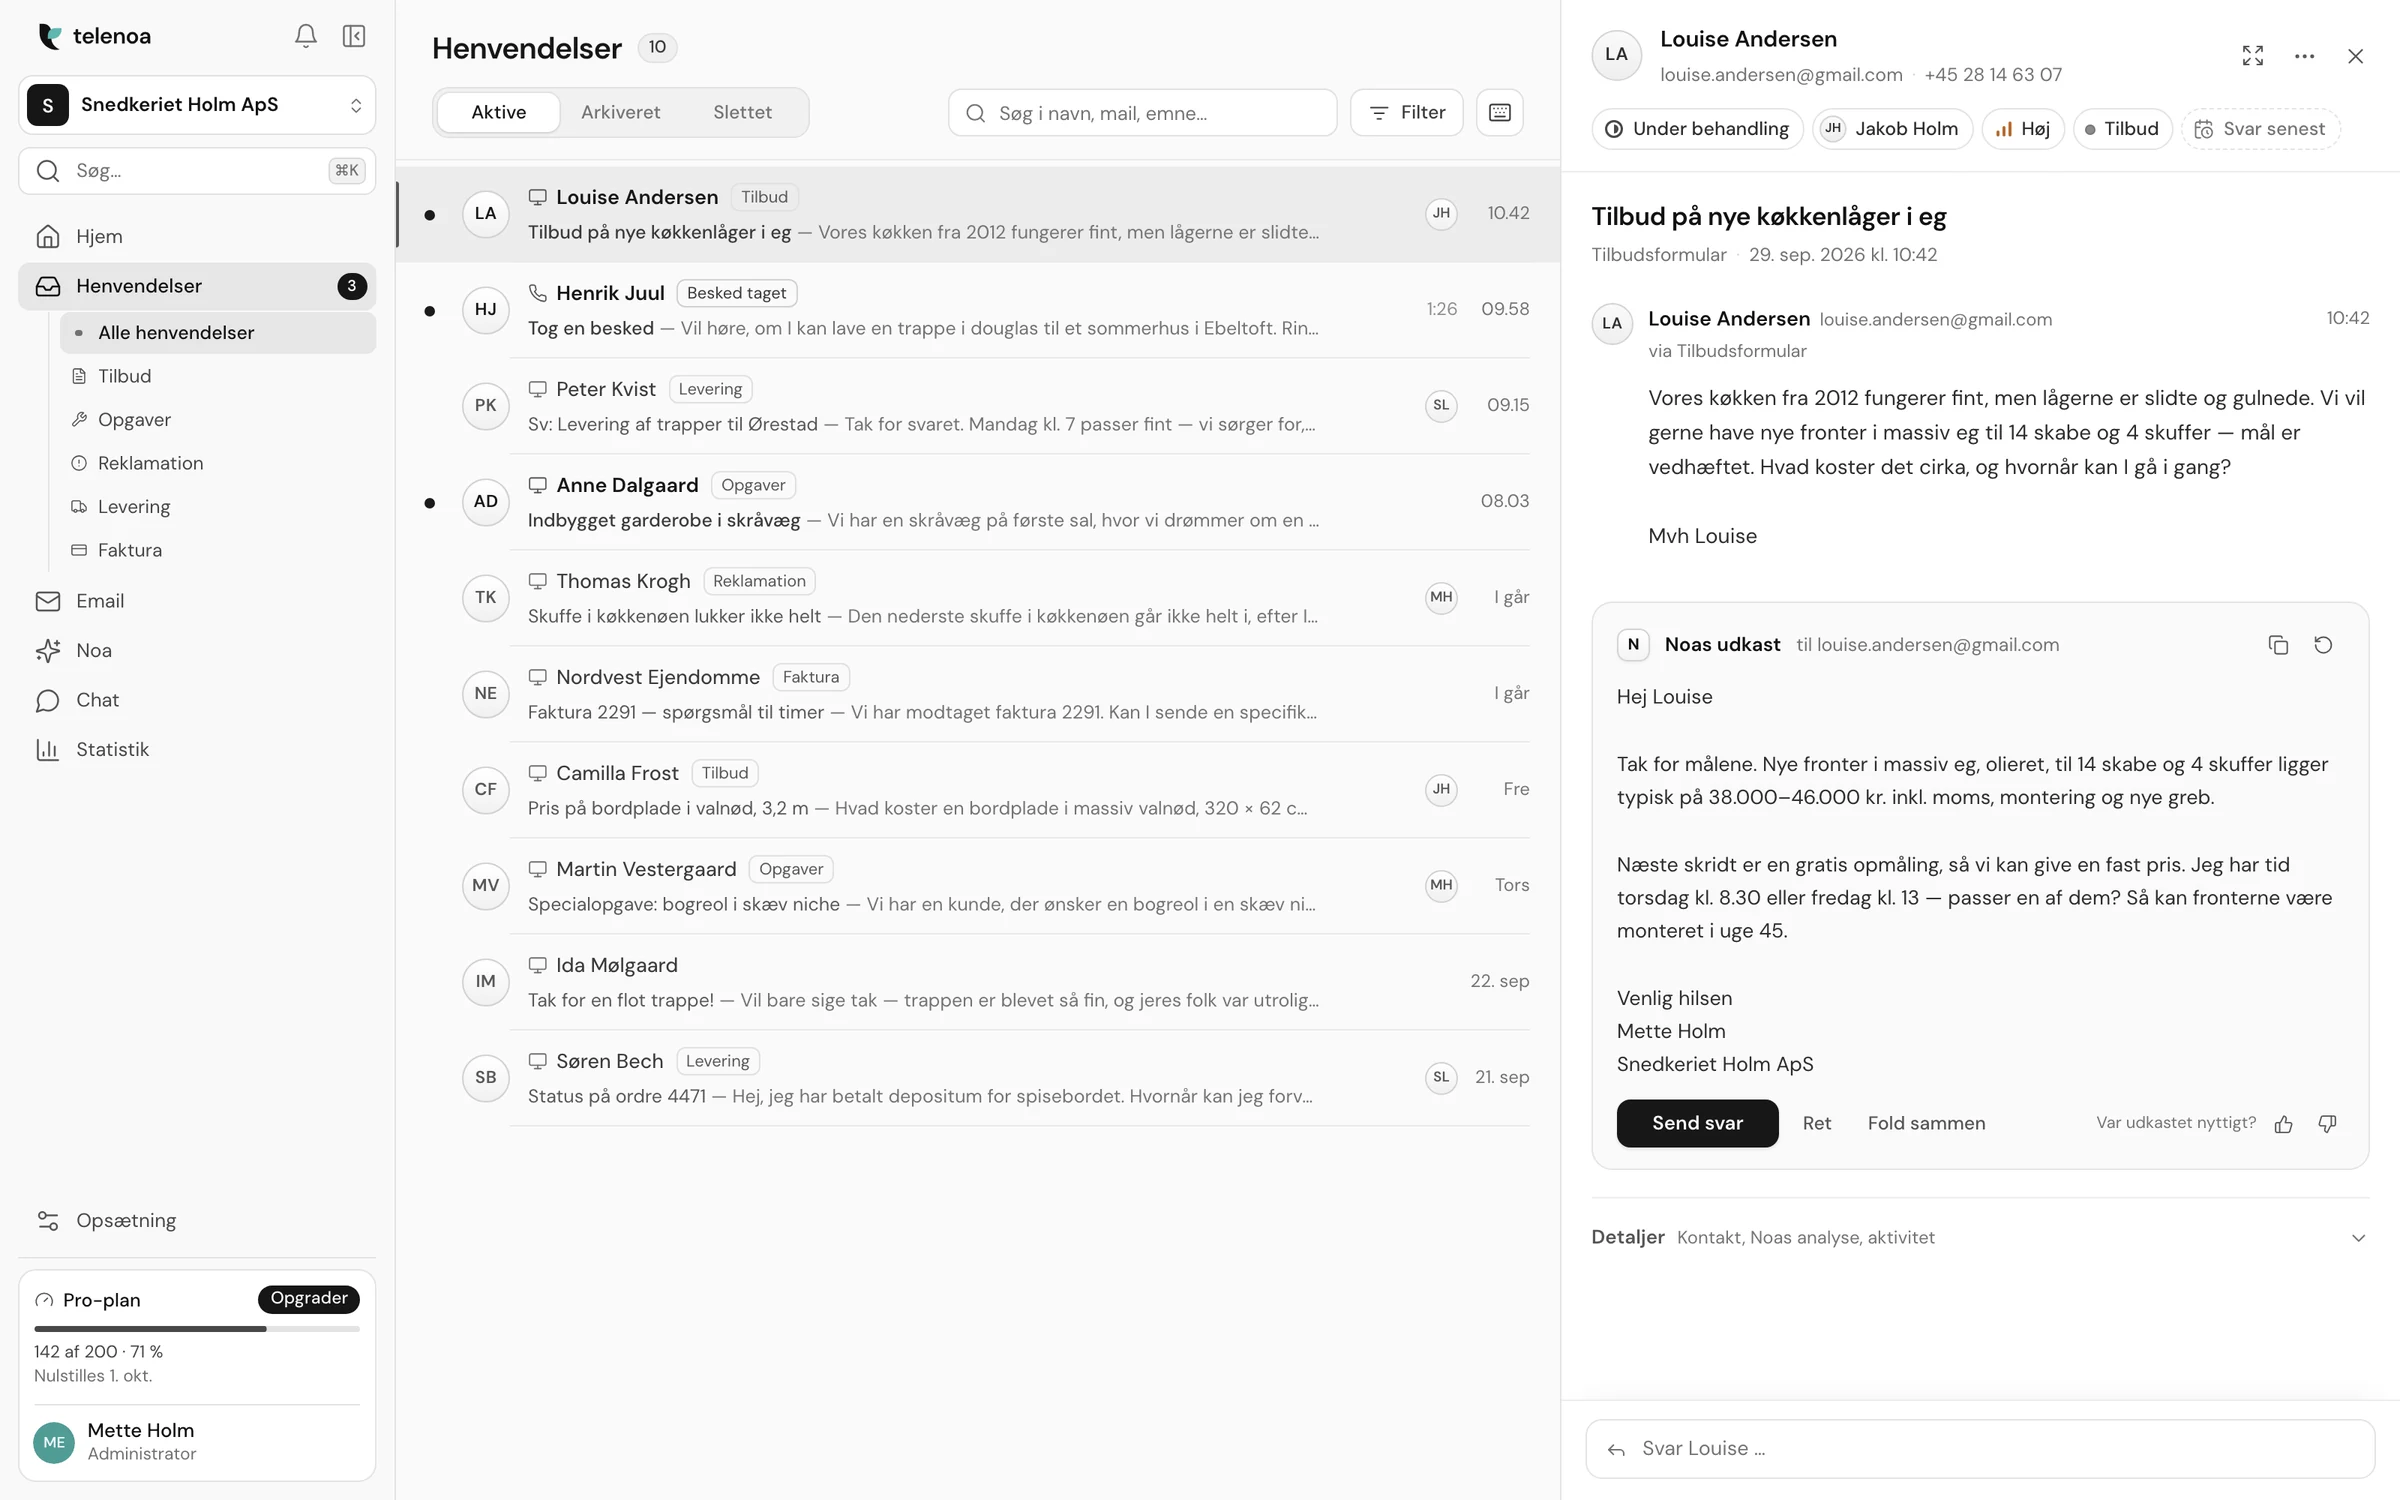Screen dimensions: 2400x1500
Task: Open the Noa assistant page
Action: click(197, 650)
